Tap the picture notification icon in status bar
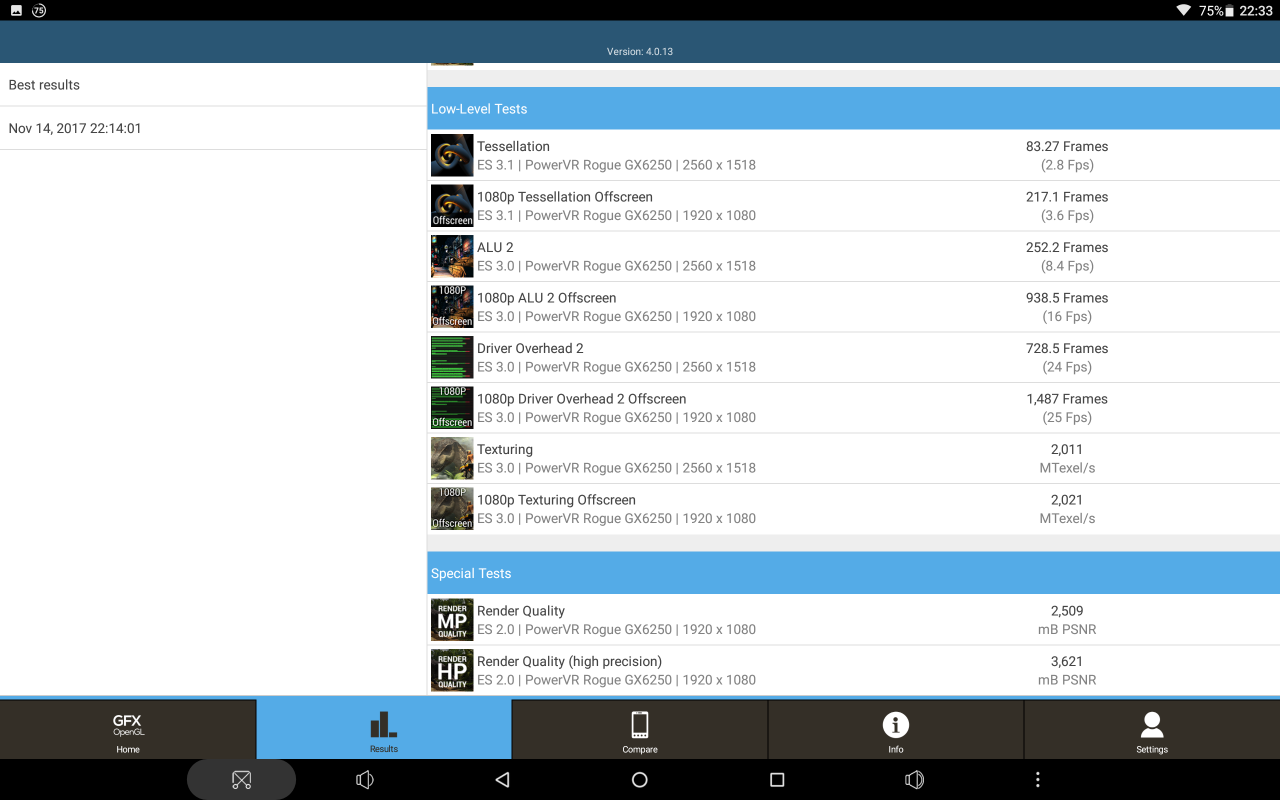Viewport: 1280px width, 800px height. pos(16,10)
